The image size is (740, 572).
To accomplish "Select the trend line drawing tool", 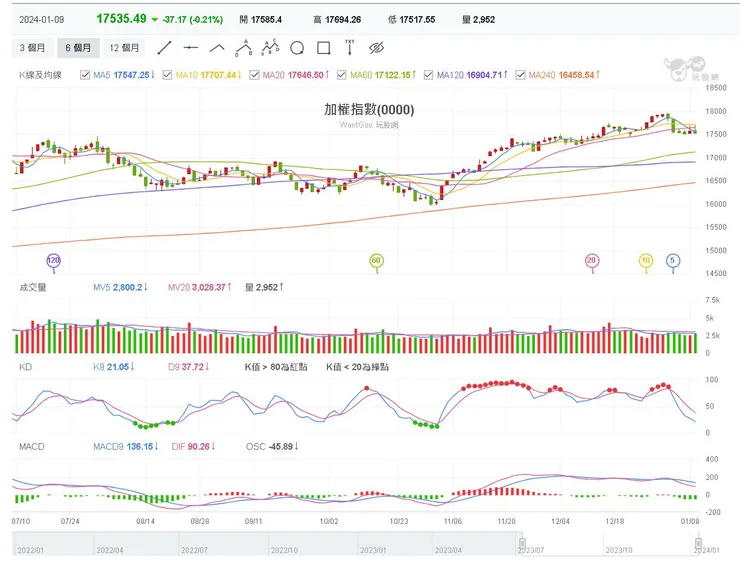I will [165, 47].
